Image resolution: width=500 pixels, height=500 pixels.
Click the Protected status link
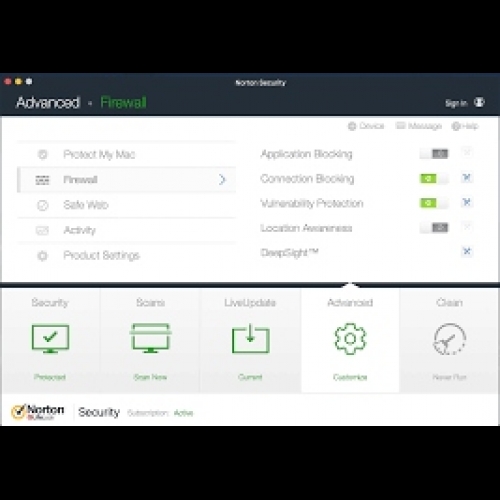pyautogui.click(x=50, y=377)
